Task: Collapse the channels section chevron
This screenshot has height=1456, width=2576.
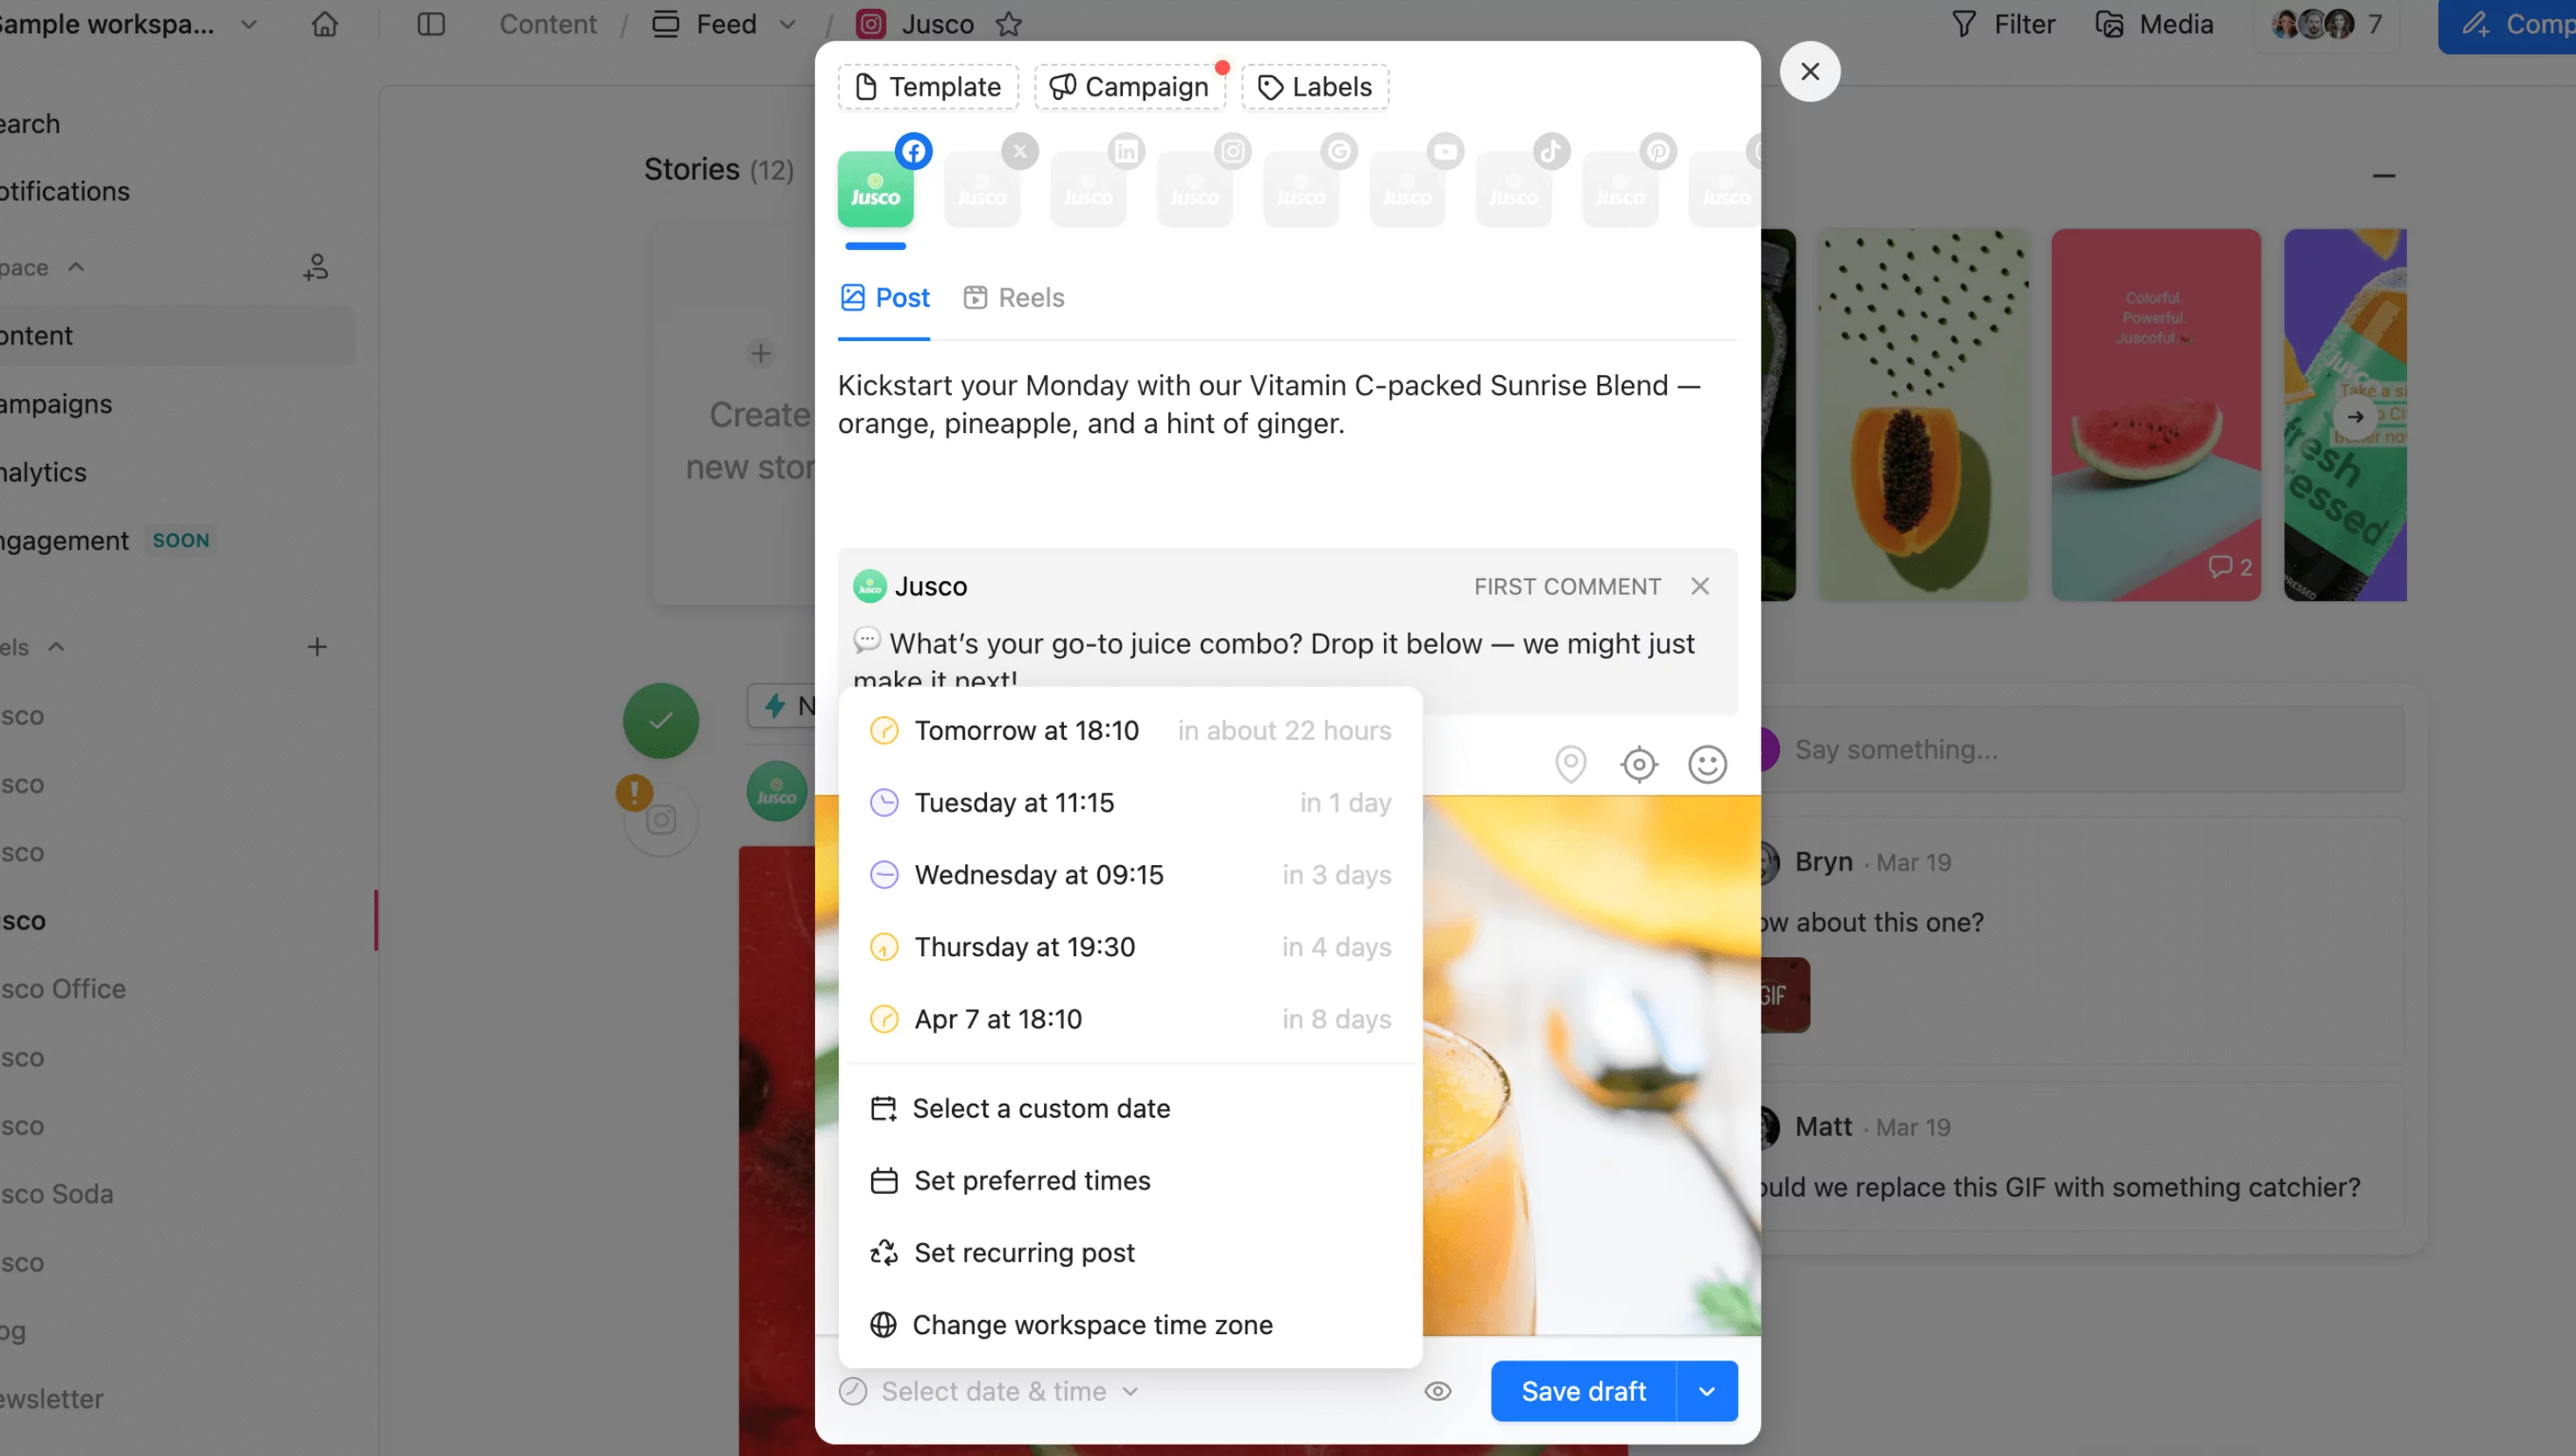Action: 57,647
